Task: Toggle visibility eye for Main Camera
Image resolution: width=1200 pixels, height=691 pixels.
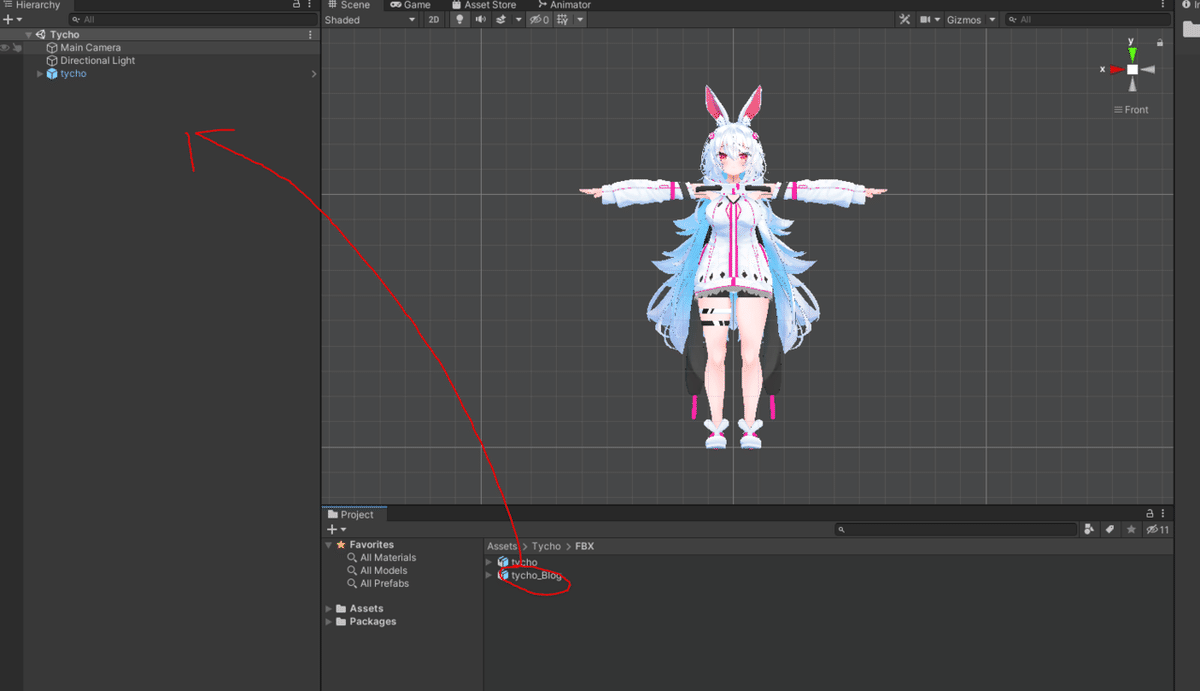Action: tap(6, 48)
